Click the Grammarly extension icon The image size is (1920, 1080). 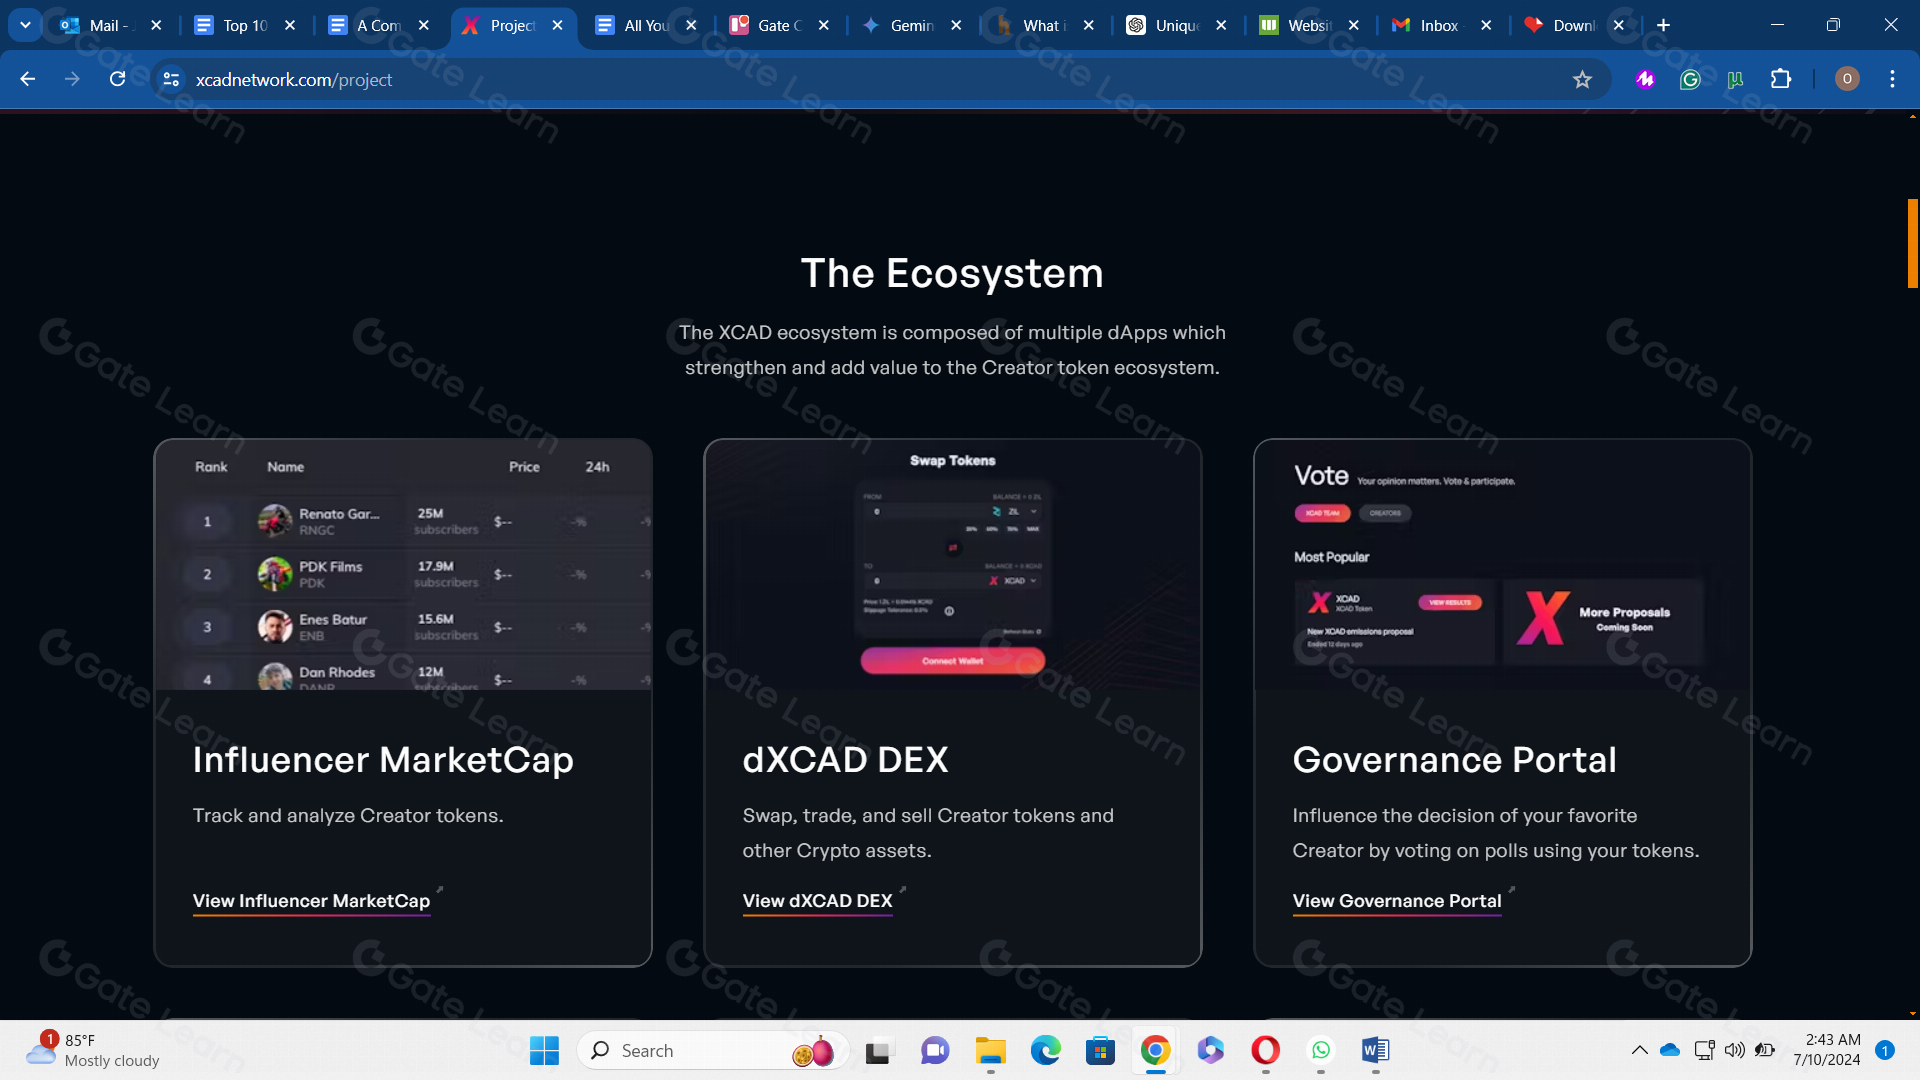click(x=1690, y=79)
